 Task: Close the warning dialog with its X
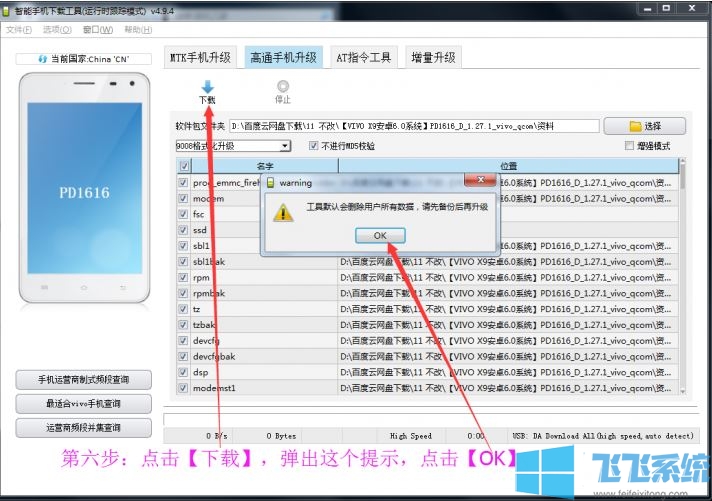tap(480, 180)
